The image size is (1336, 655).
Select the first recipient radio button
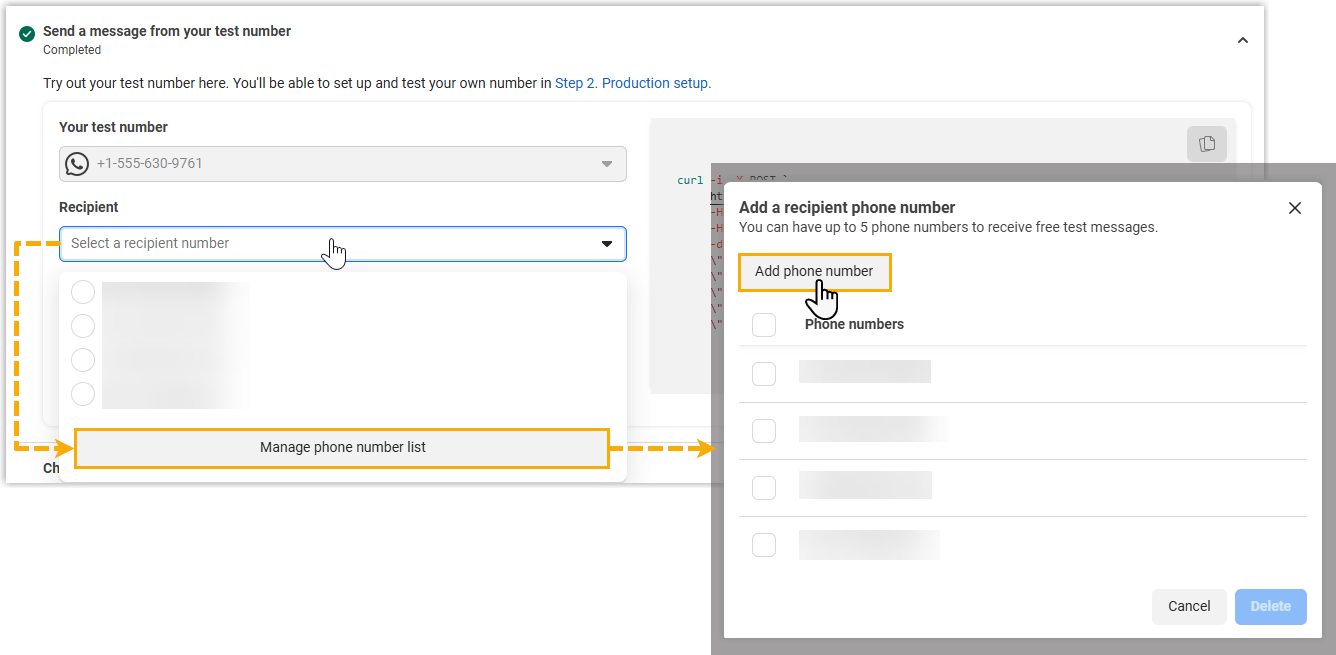point(83,292)
